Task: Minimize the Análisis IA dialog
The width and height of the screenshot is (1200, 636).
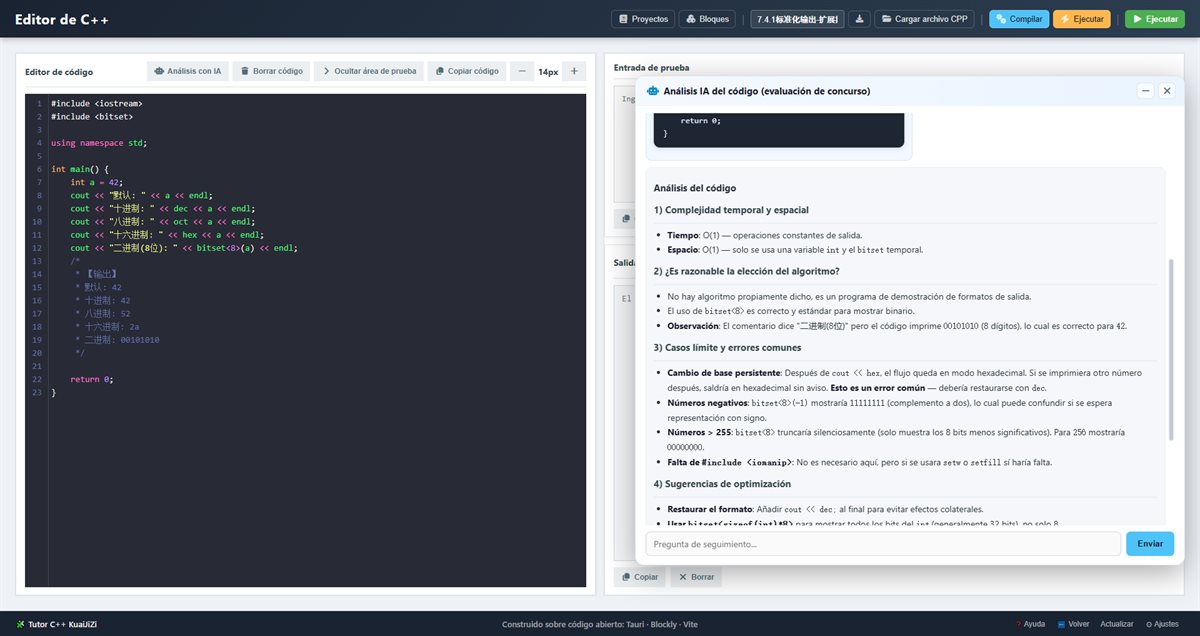Action: click(x=1146, y=91)
